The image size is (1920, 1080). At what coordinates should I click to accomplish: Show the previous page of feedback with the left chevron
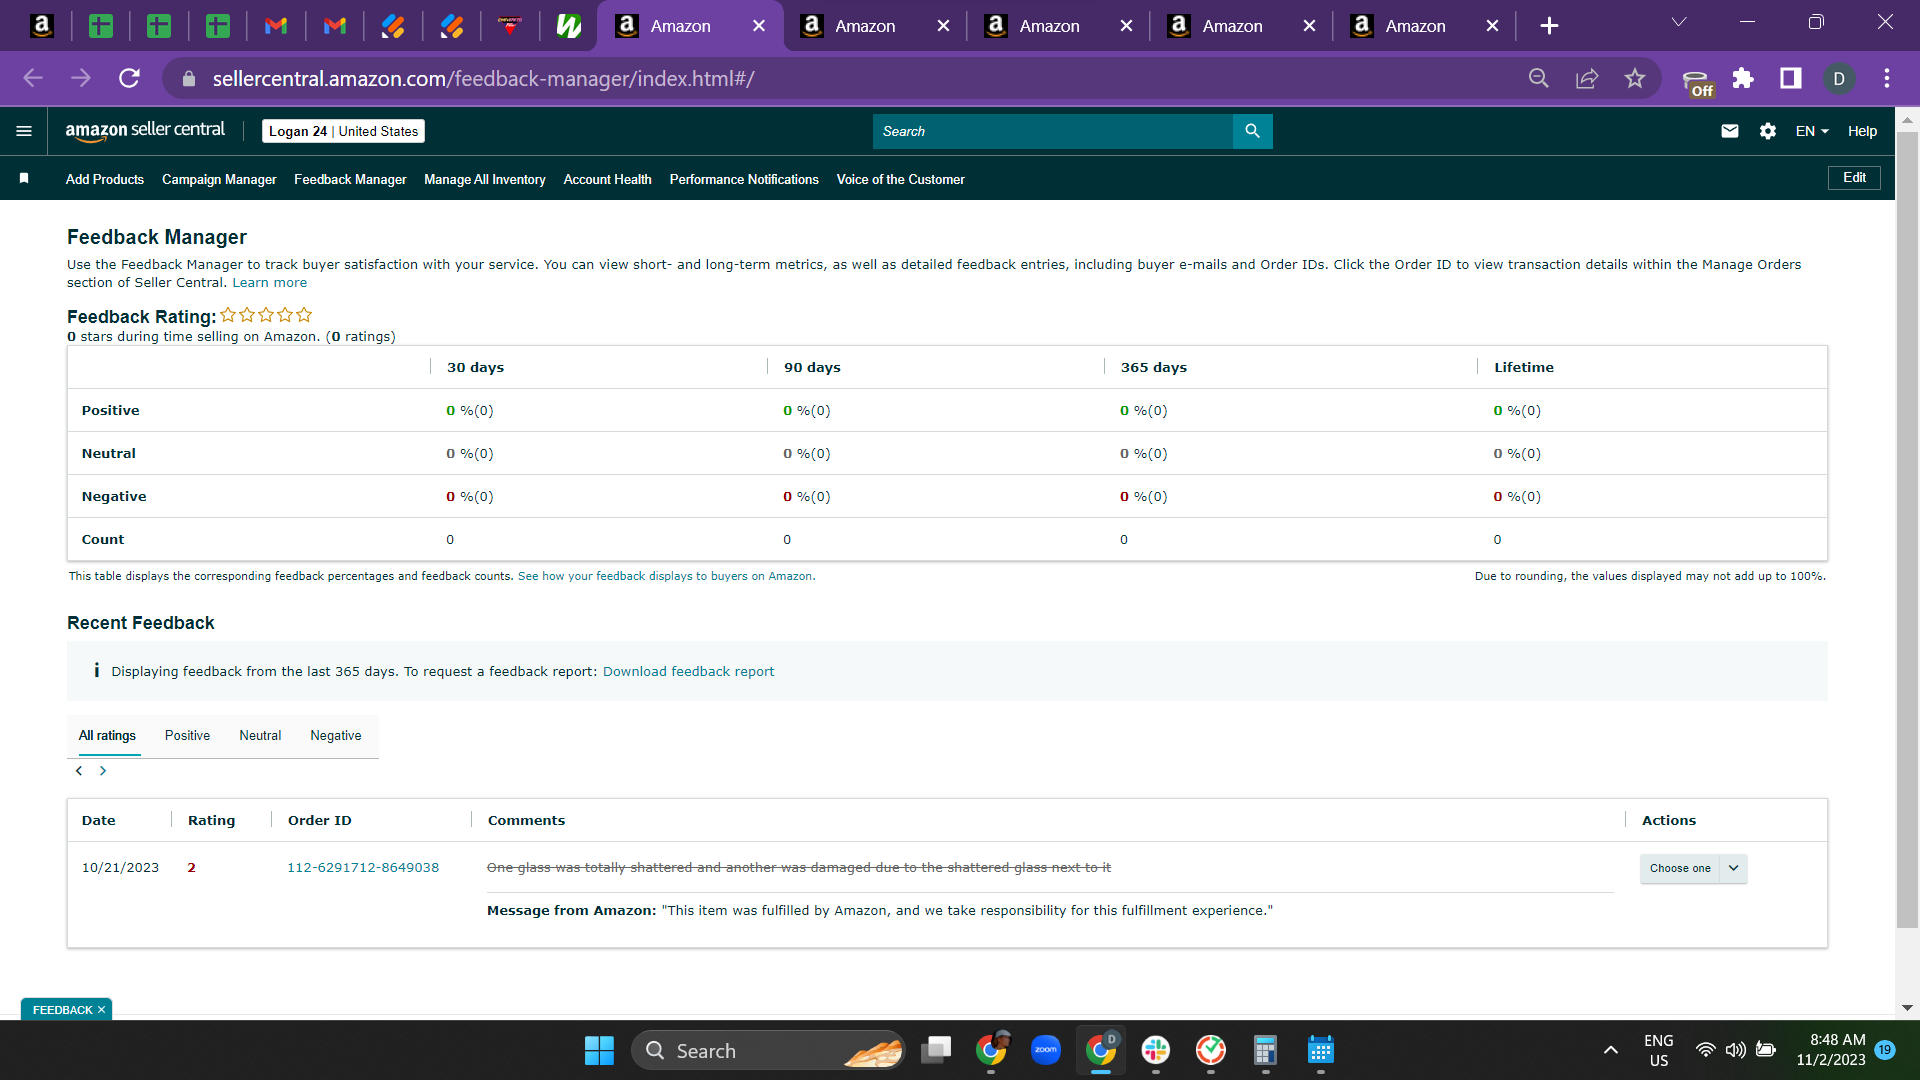(x=79, y=771)
